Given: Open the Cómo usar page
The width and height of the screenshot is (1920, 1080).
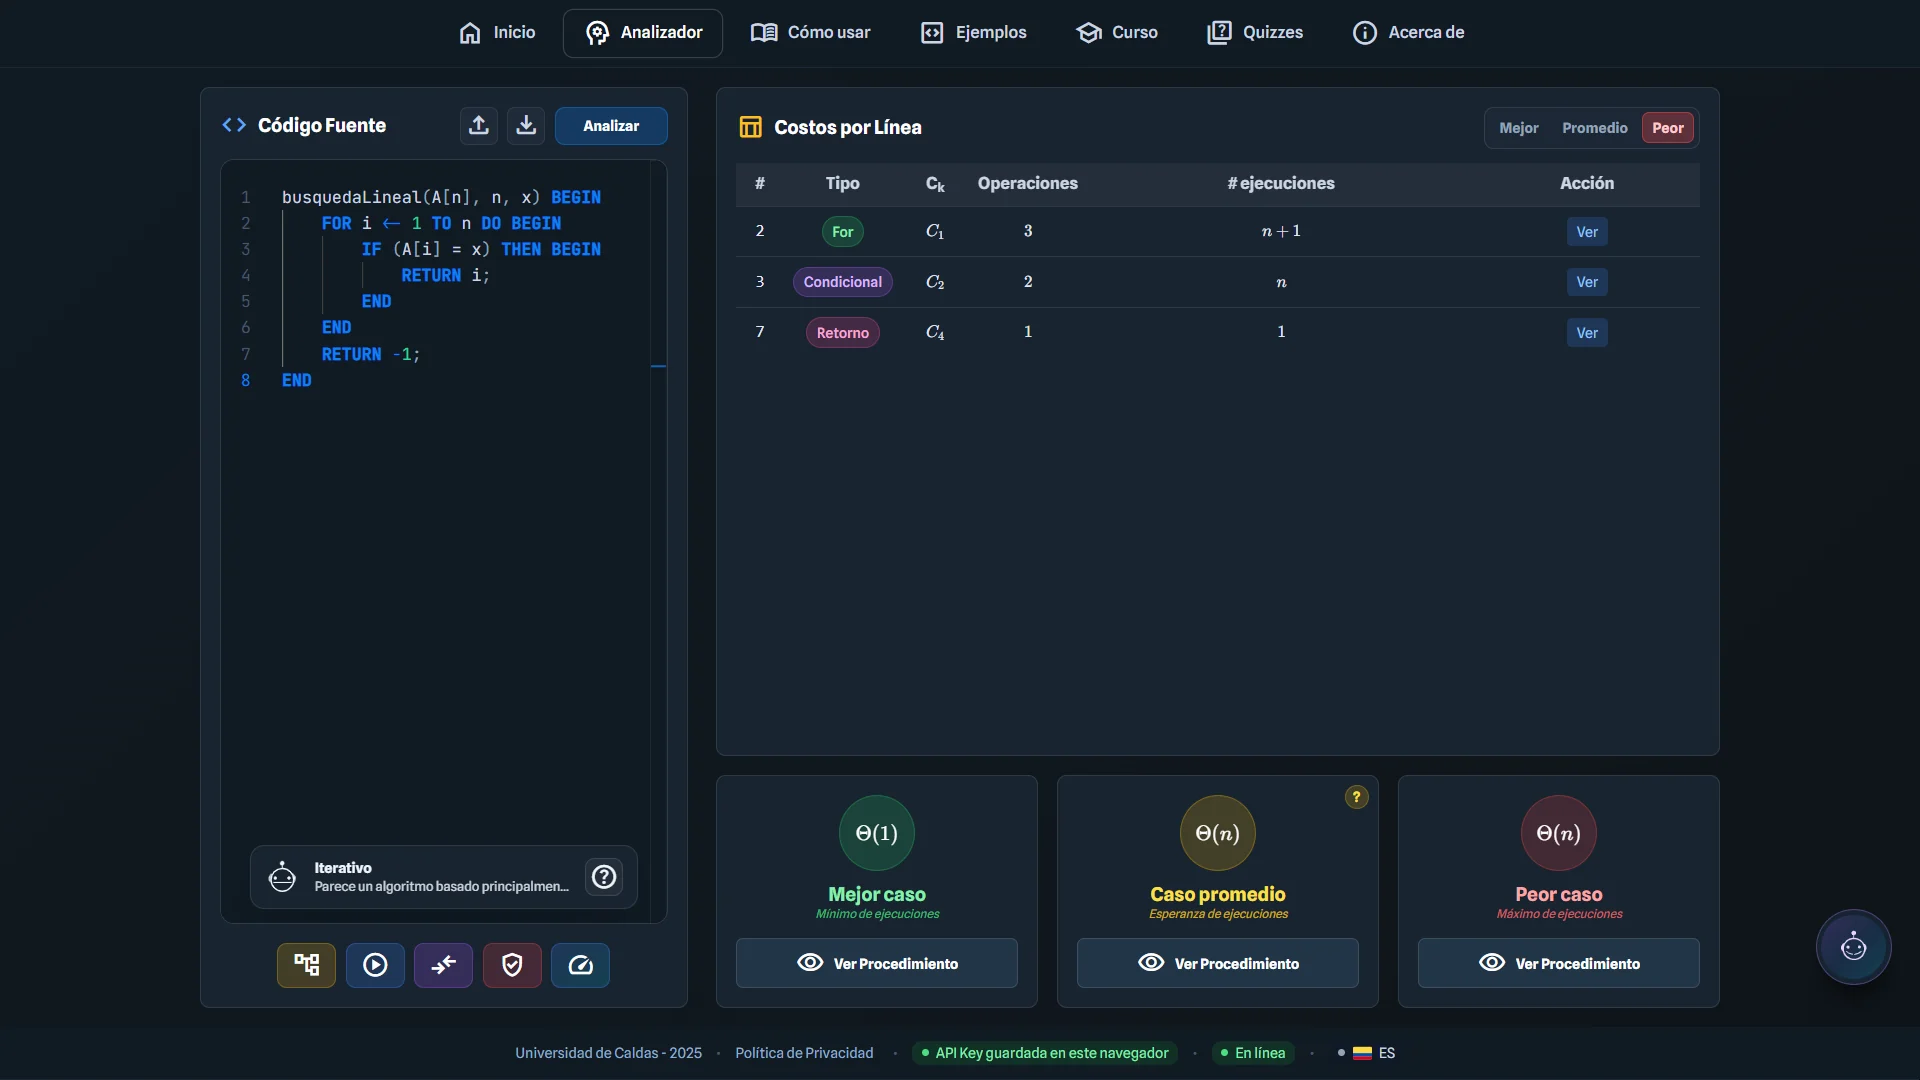Looking at the screenshot, I should click(x=810, y=33).
